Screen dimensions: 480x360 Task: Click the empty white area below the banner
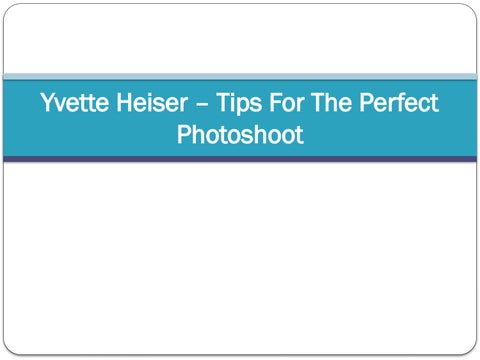point(240,258)
